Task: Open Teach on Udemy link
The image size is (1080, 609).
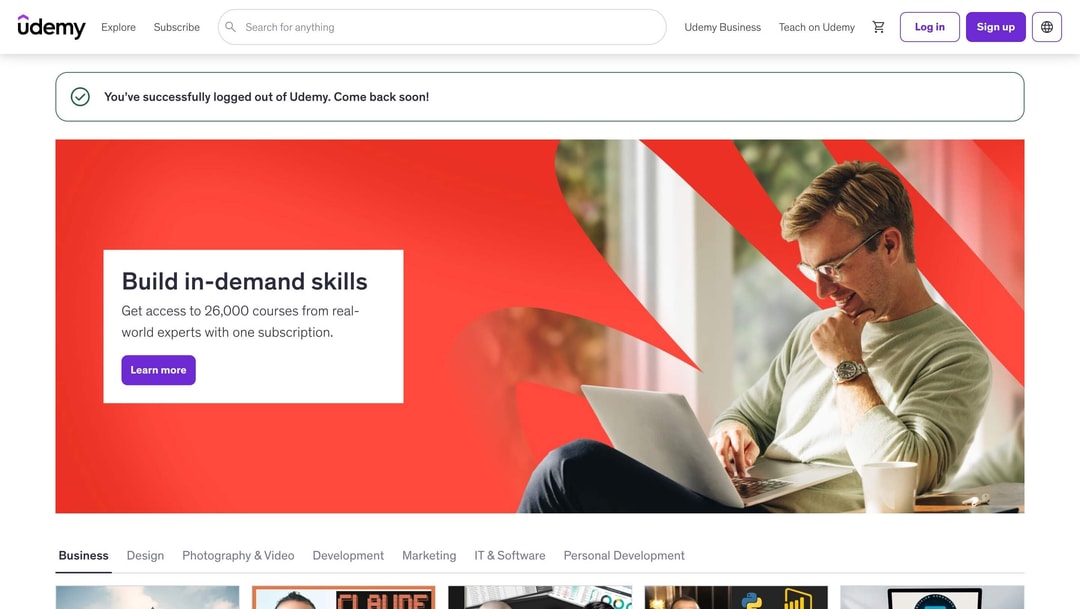Action: 816,27
